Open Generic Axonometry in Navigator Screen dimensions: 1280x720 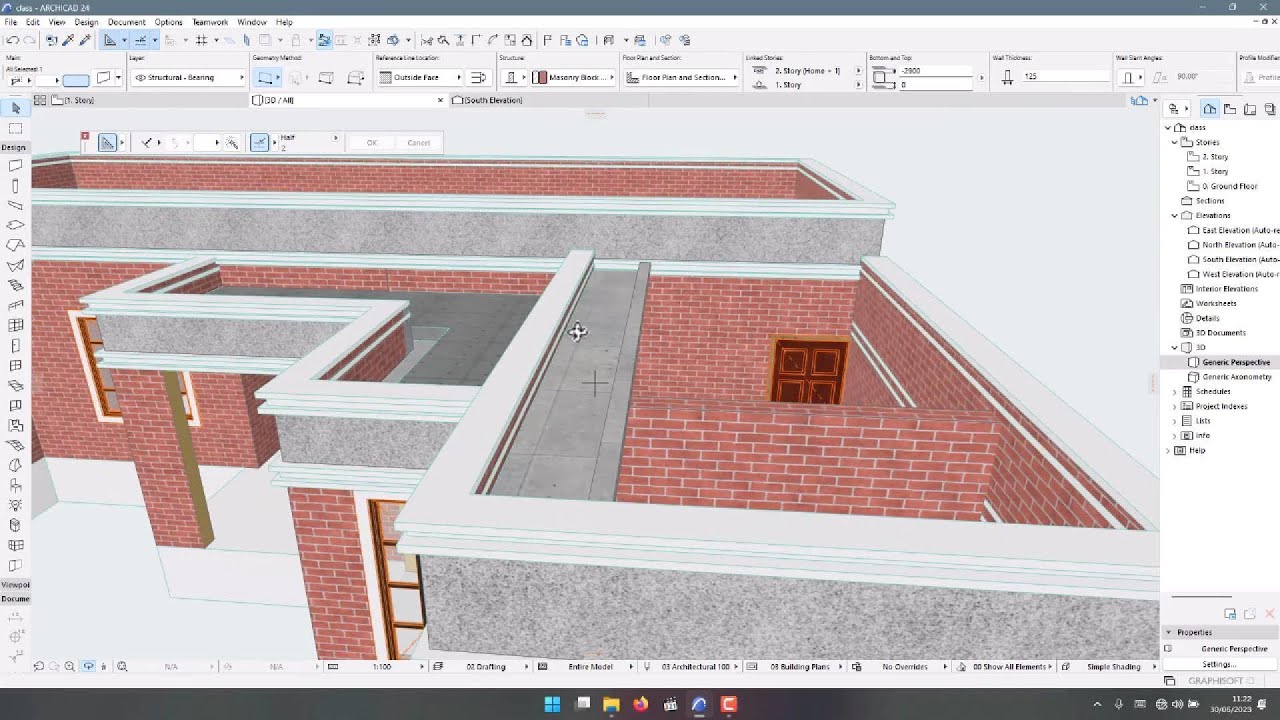1237,377
